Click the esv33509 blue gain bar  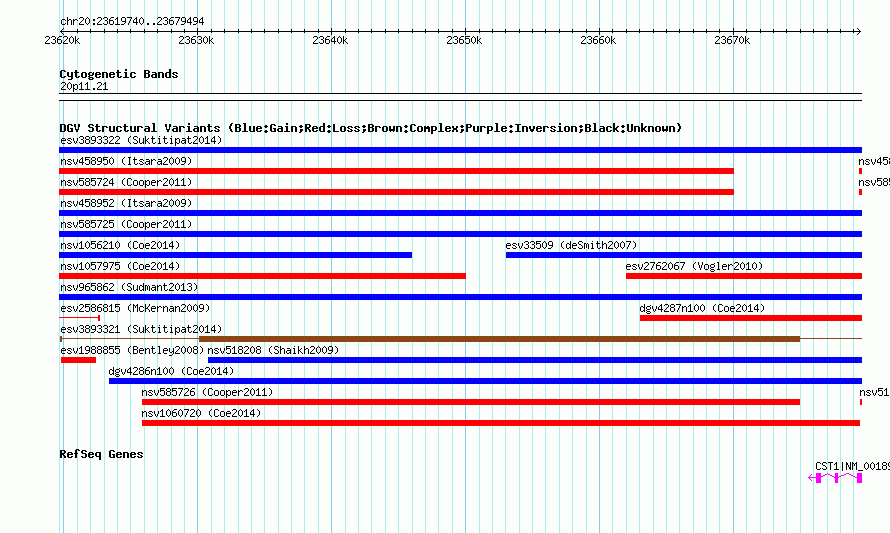click(684, 255)
